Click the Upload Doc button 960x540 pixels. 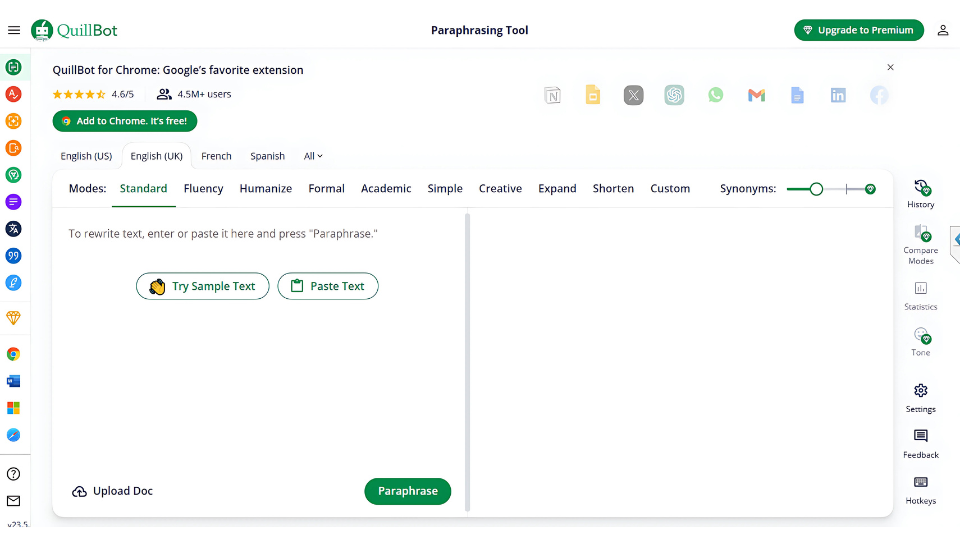pyautogui.click(x=113, y=491)
